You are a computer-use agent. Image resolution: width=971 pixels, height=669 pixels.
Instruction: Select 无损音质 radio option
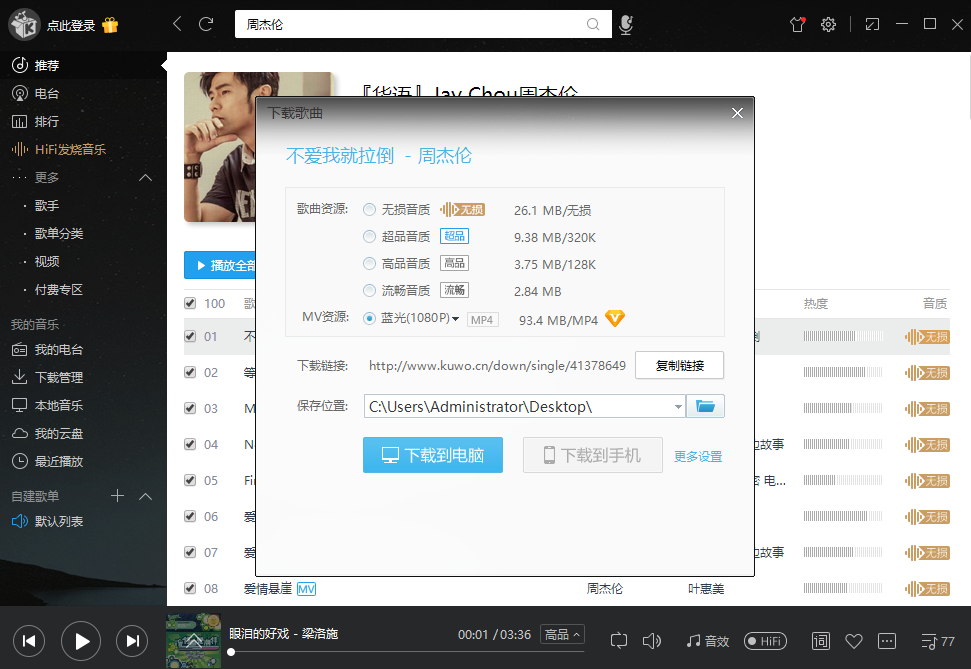coord(370,209)
